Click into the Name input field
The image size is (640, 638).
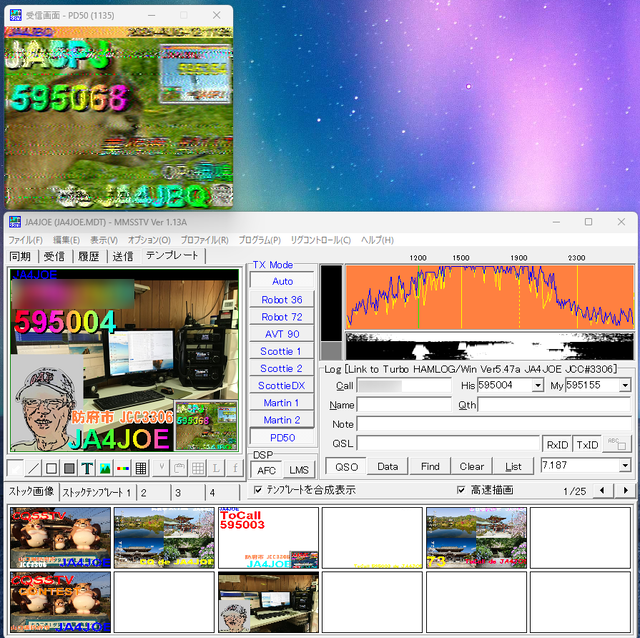(404, 405)
